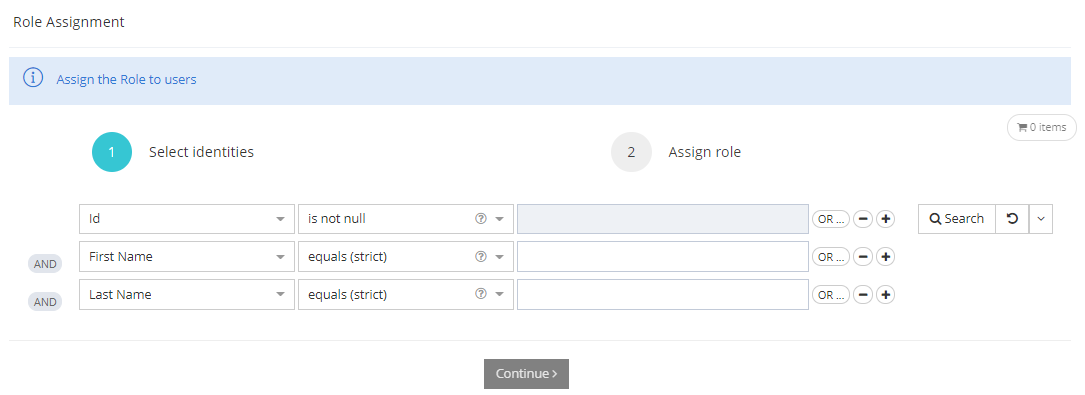Add a row after Last Name filter
The width and height of the screenshot is (1085, 395).
click(x=885, y=295)
